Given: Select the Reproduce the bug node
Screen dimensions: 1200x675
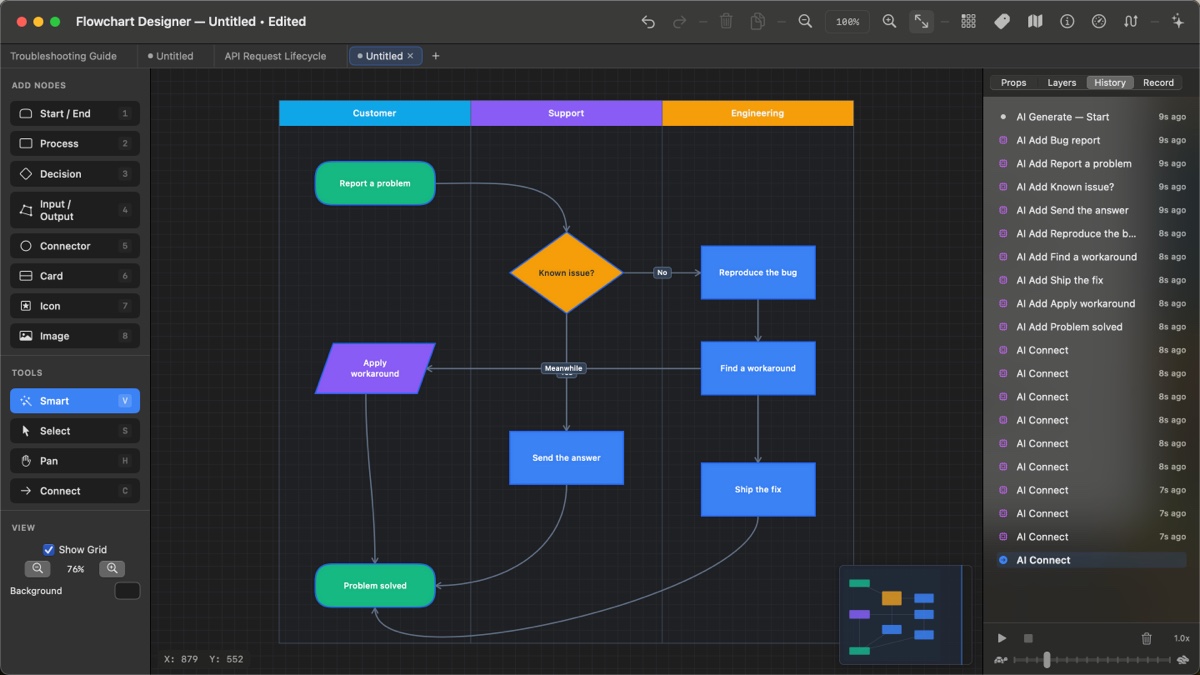Looking at the screenshot, I should coord(758,273).
